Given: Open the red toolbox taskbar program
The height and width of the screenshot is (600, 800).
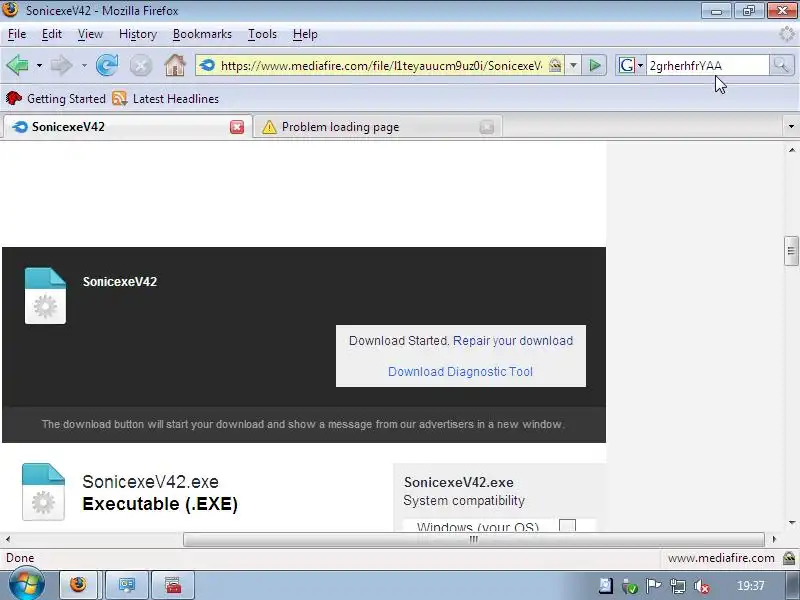Looking at the screenshot, I should (173, 585).
